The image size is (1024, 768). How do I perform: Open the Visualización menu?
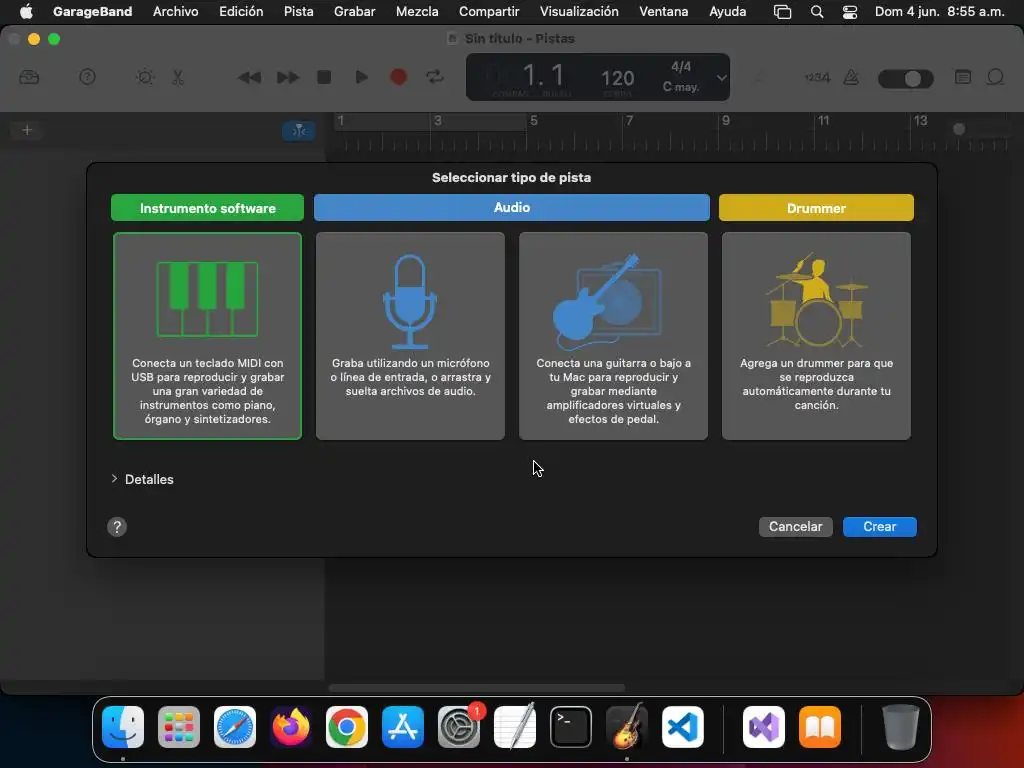click(579, 11)
